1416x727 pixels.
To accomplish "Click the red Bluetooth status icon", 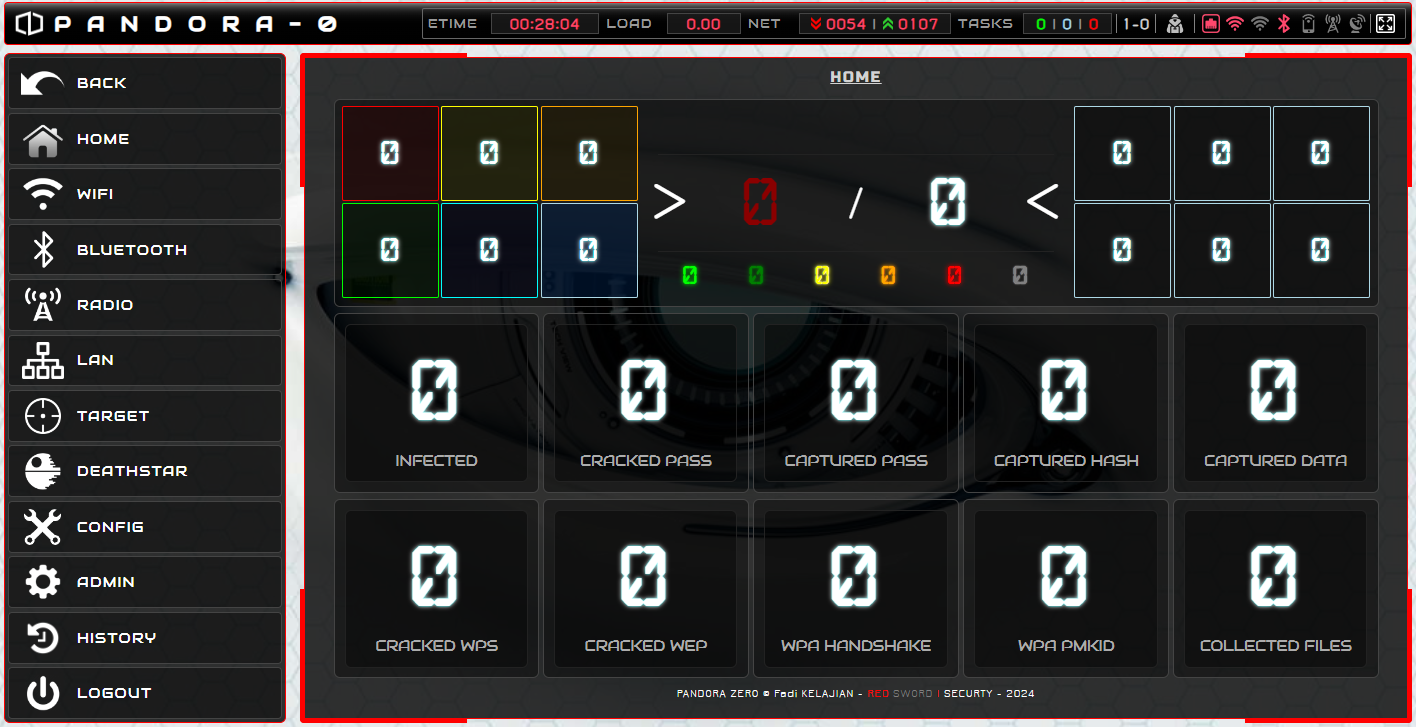I will point(1285,24).
